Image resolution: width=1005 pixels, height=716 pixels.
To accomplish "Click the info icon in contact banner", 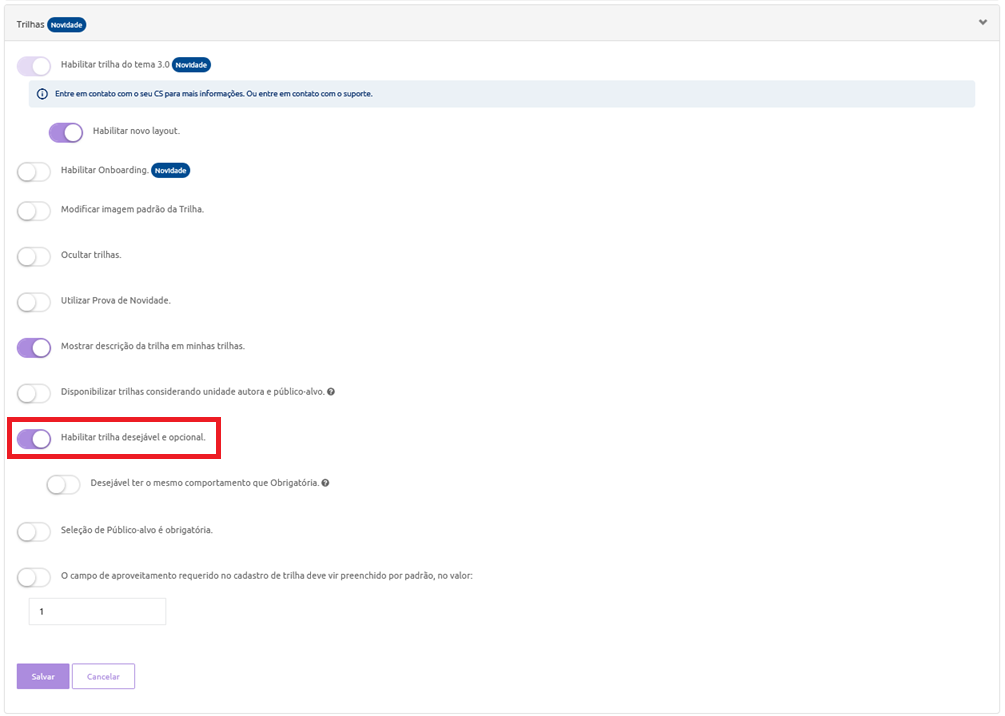I will pyautogui.click(x=42, y=94).
